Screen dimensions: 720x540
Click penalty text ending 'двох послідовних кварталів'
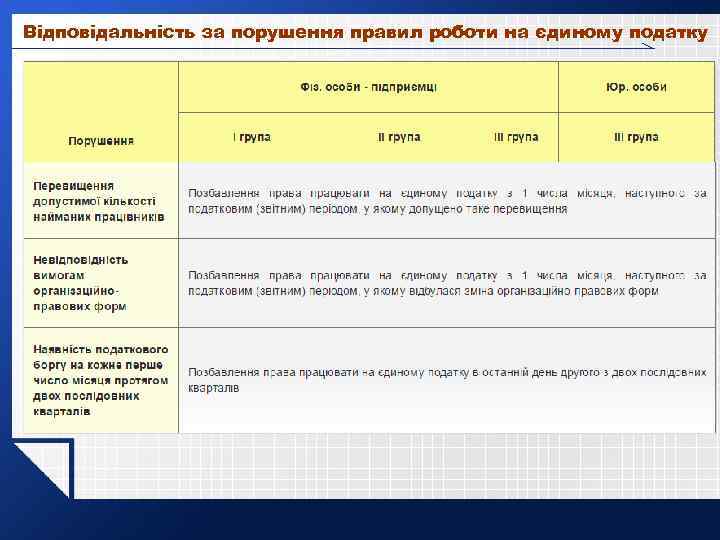tap(447, 380)
